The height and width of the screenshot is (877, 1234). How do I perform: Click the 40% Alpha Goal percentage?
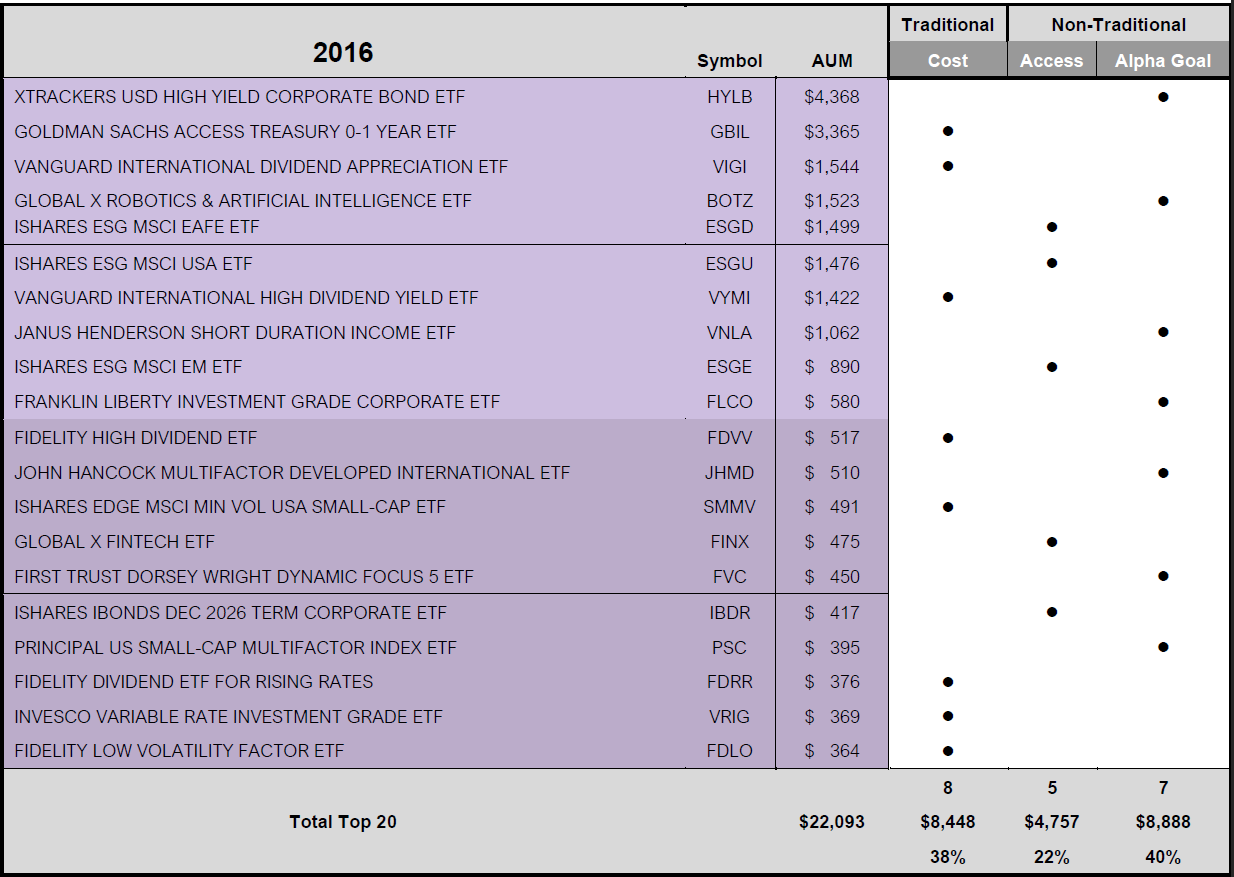point(1163,857)
